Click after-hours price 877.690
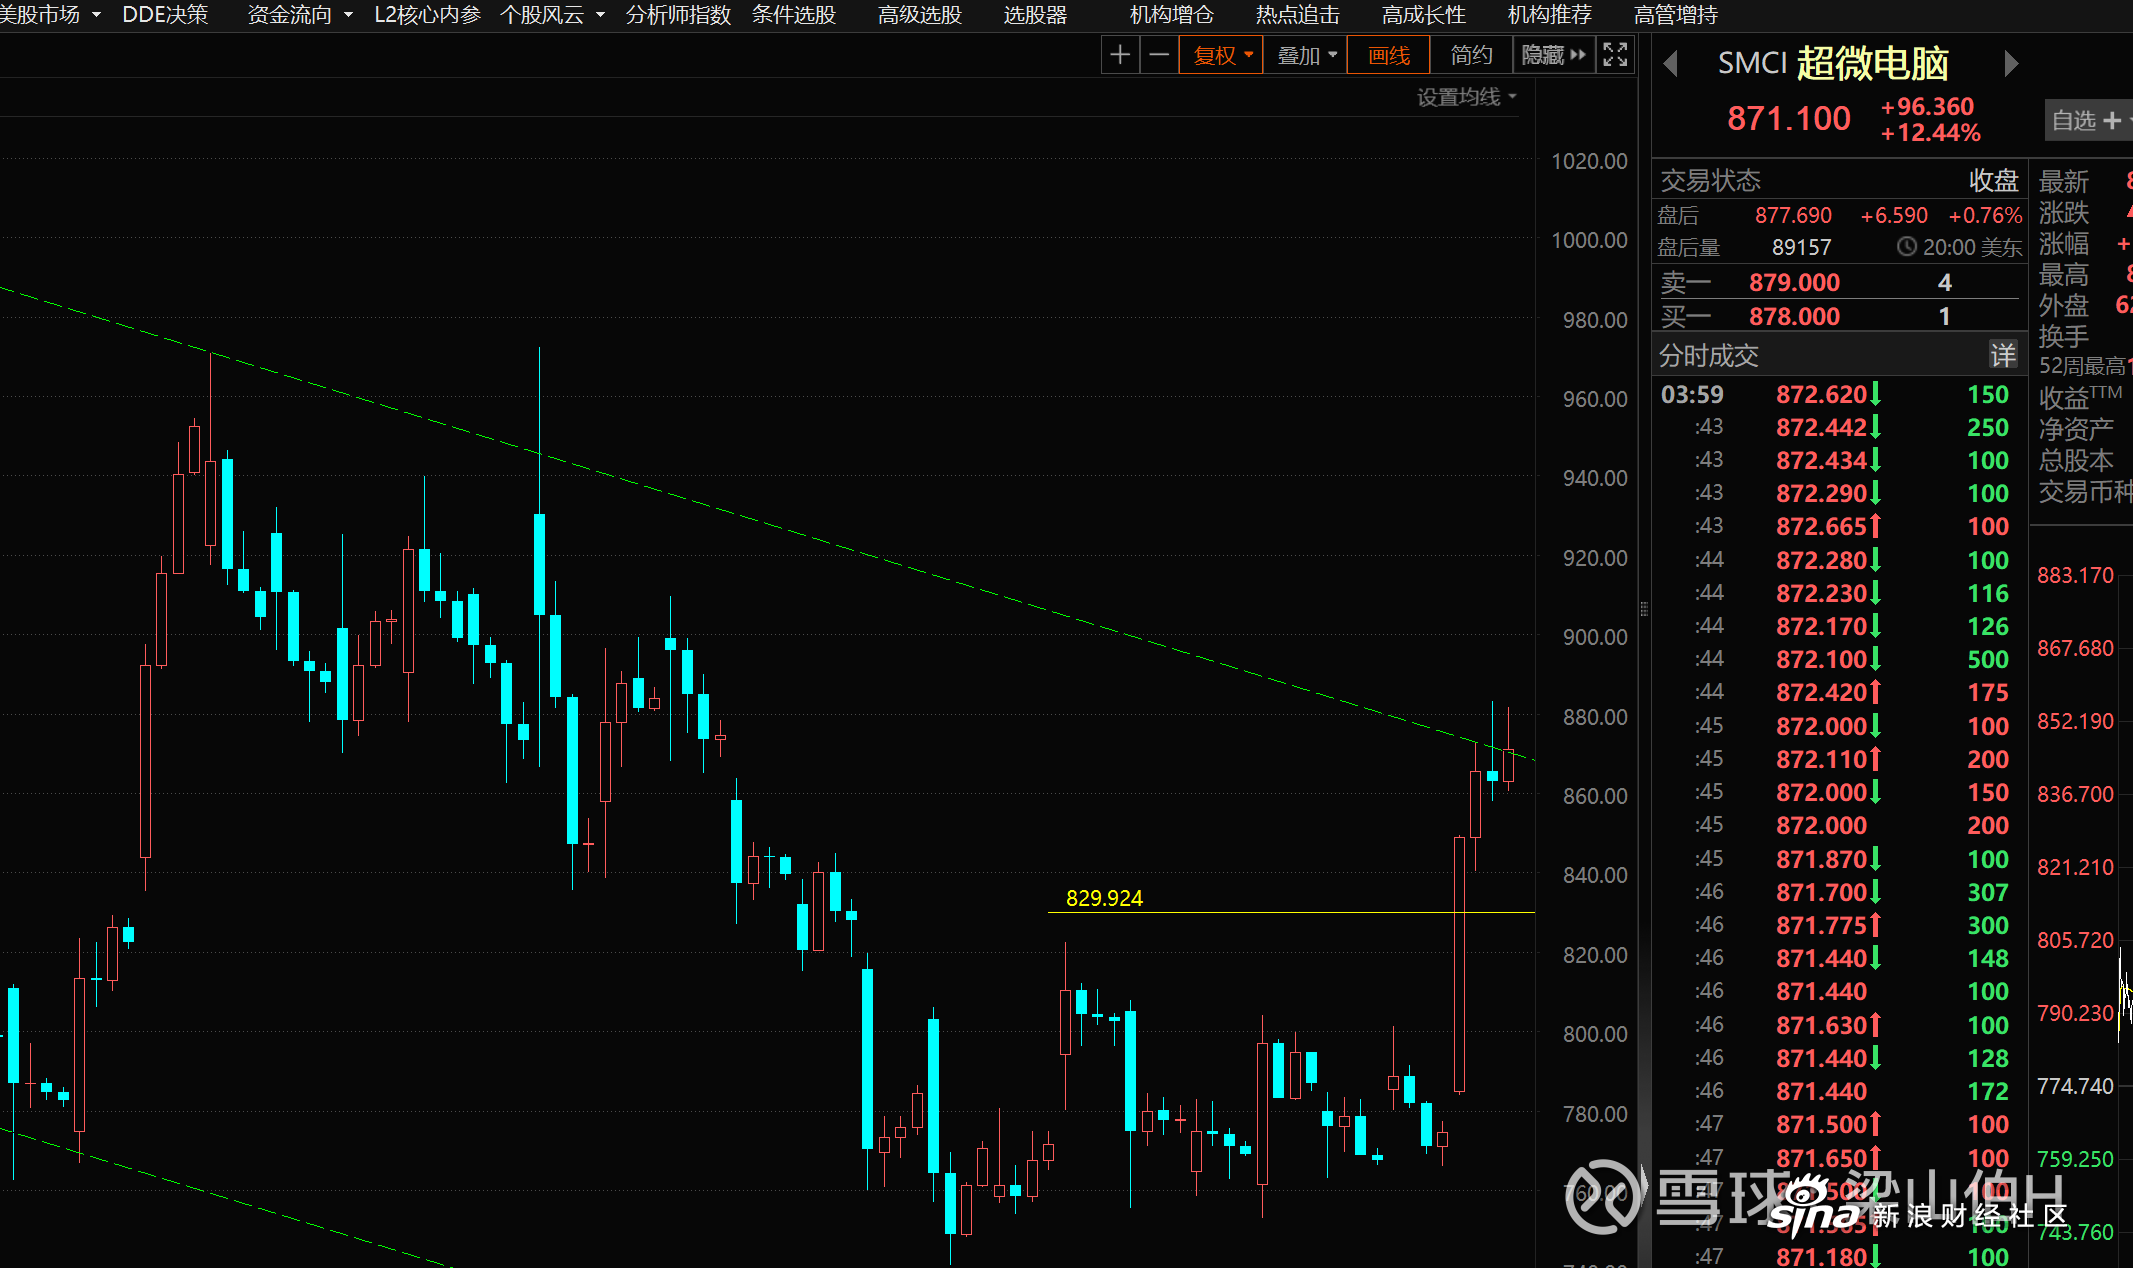The width and height of the screenshot is (2133, 1268). [1793, 215]
